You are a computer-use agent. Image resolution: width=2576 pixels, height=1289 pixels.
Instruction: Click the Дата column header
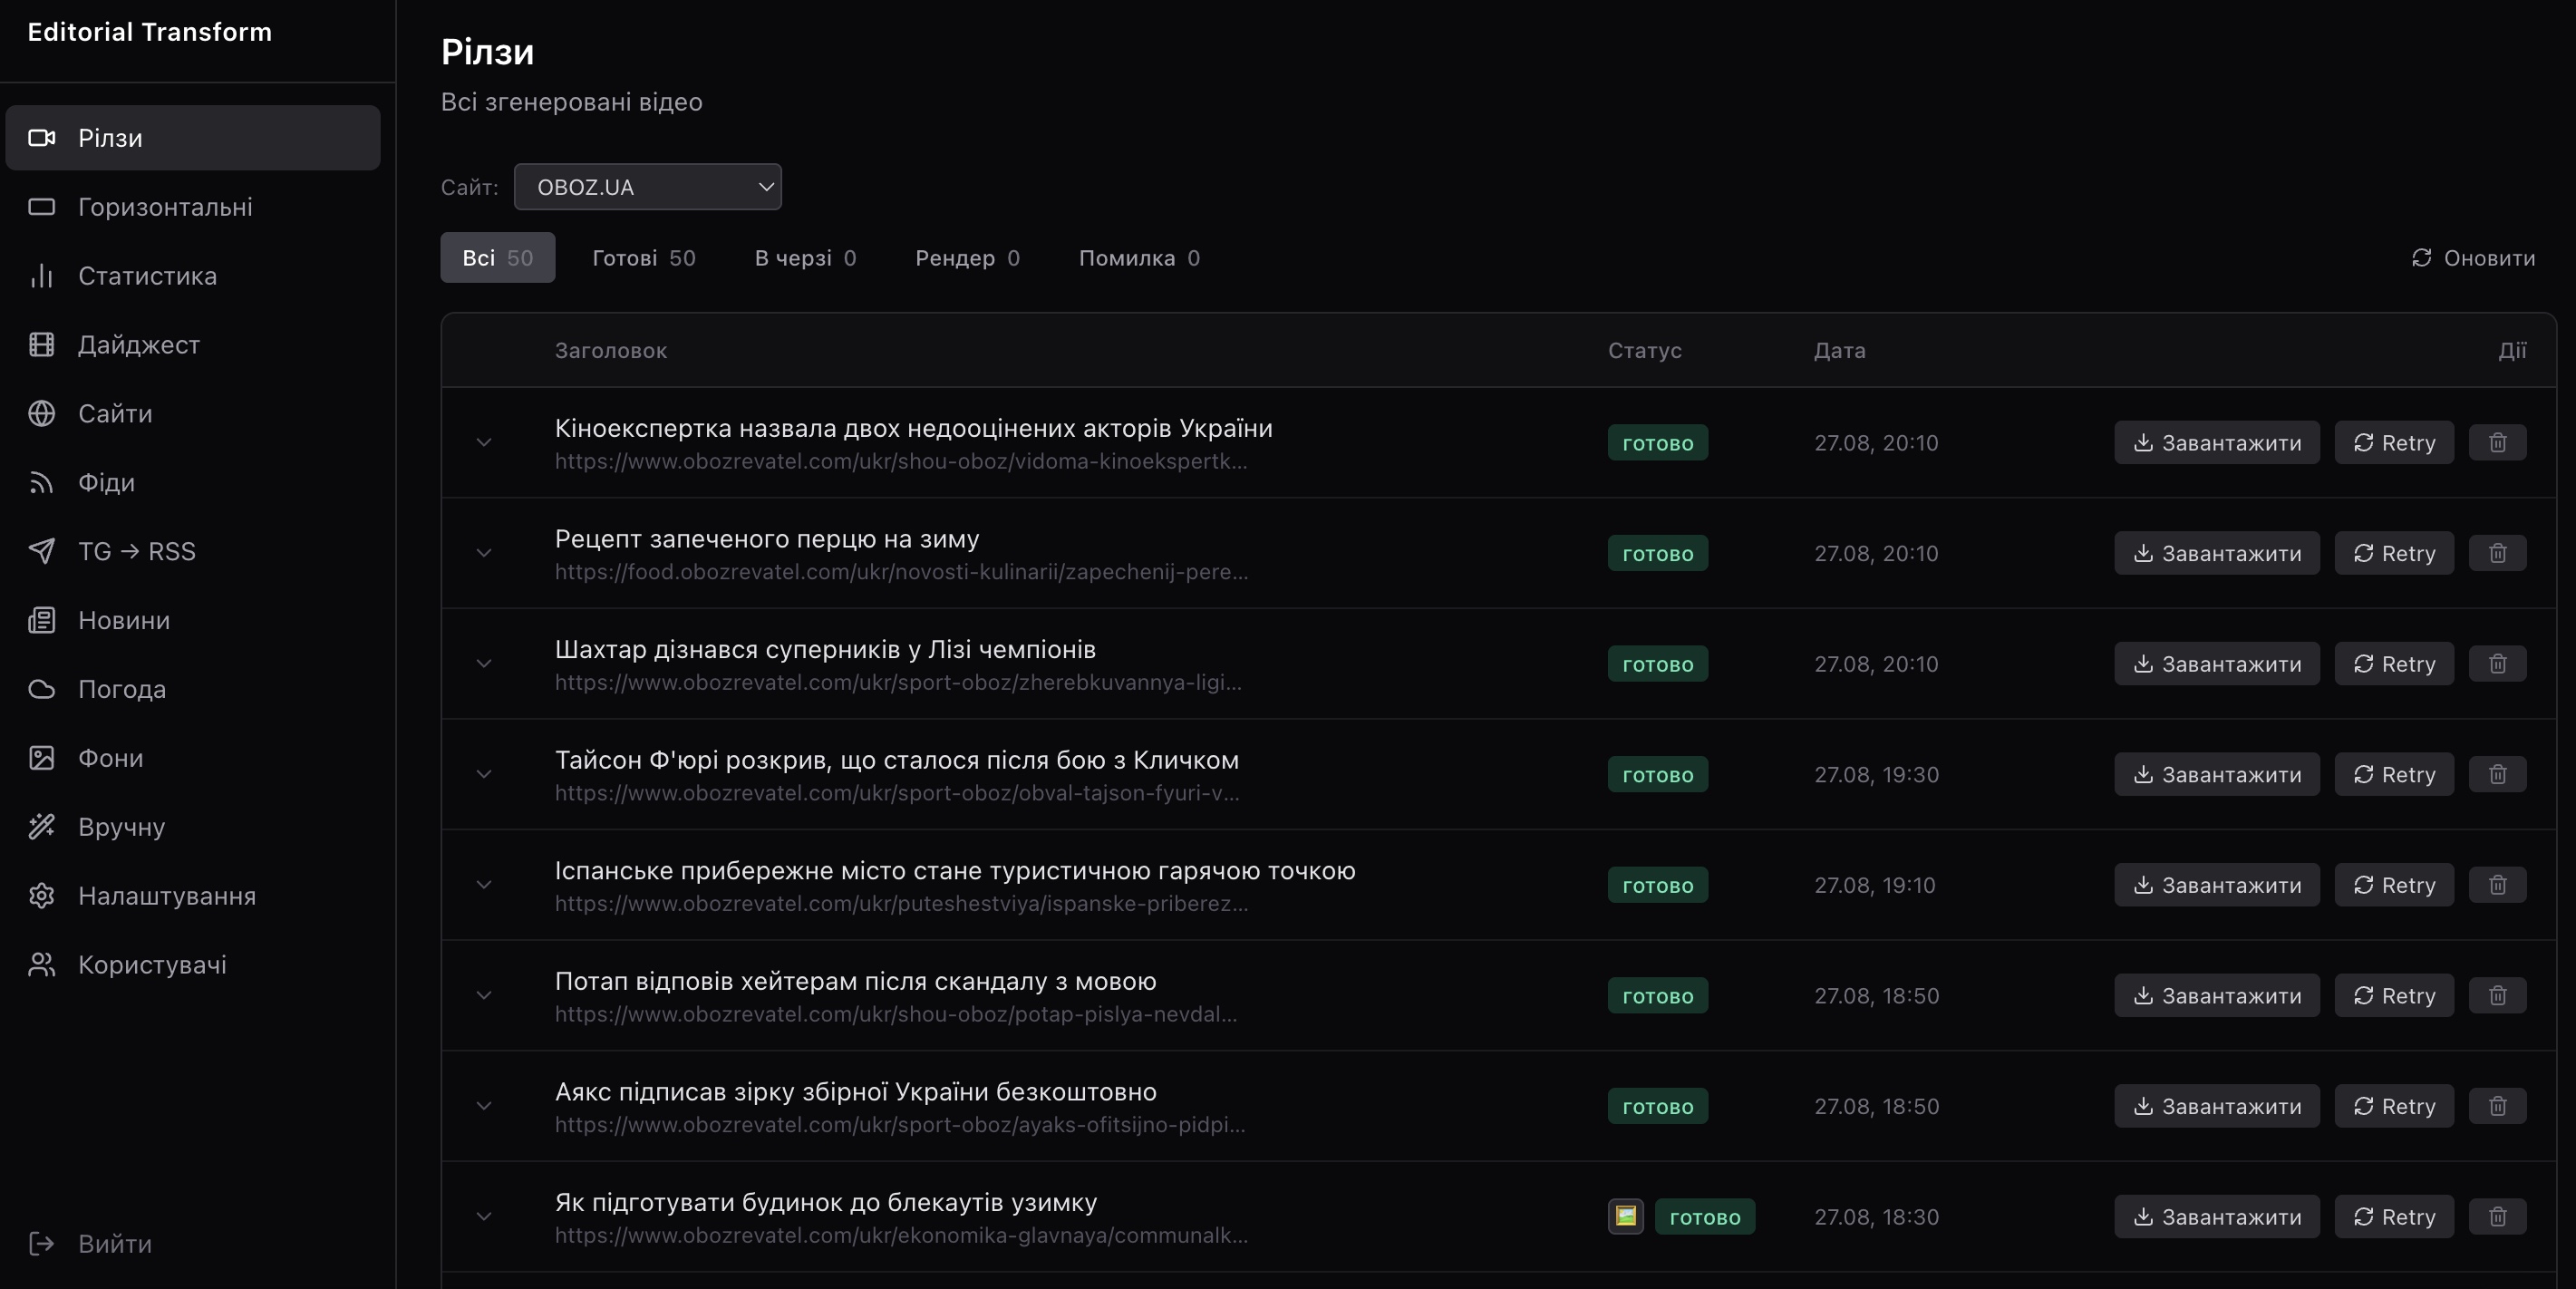[x=1839, y=351]
